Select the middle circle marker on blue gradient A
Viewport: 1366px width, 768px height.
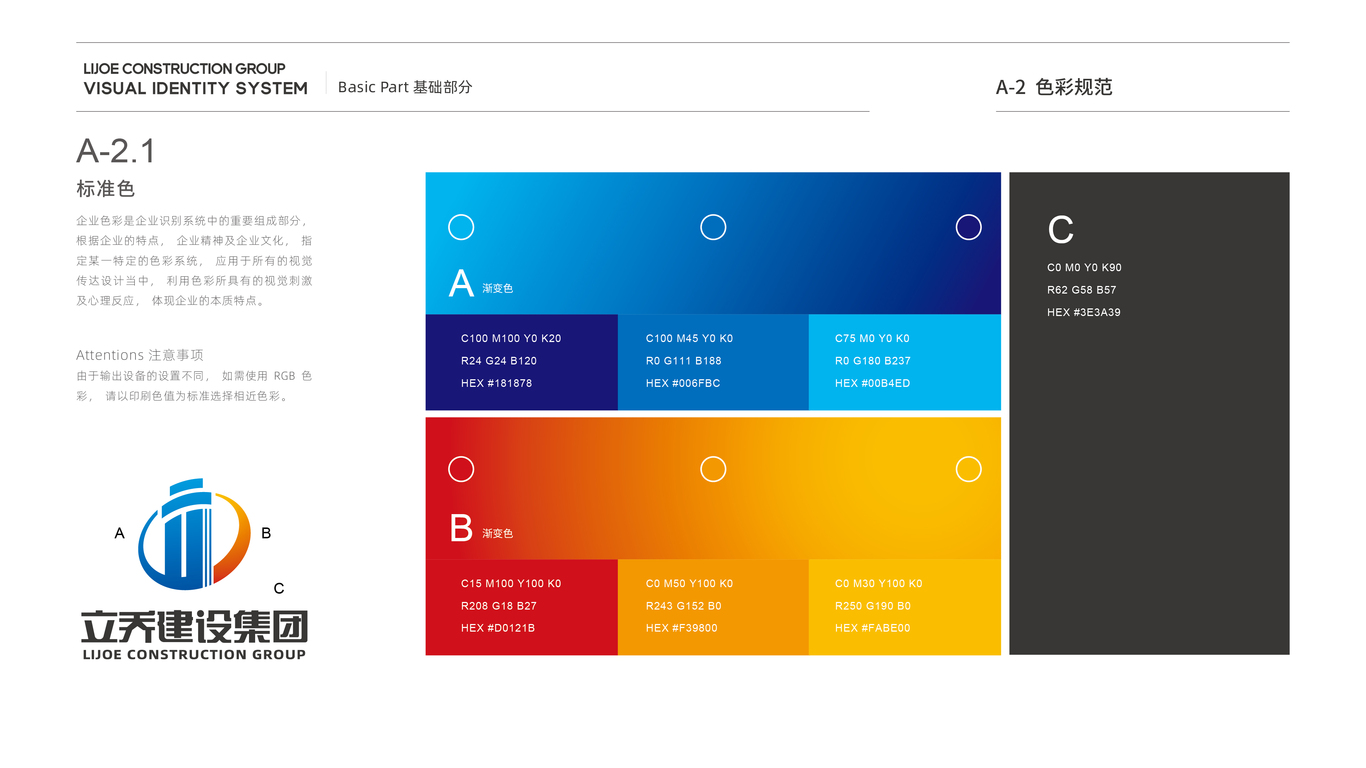pos(713,227)
